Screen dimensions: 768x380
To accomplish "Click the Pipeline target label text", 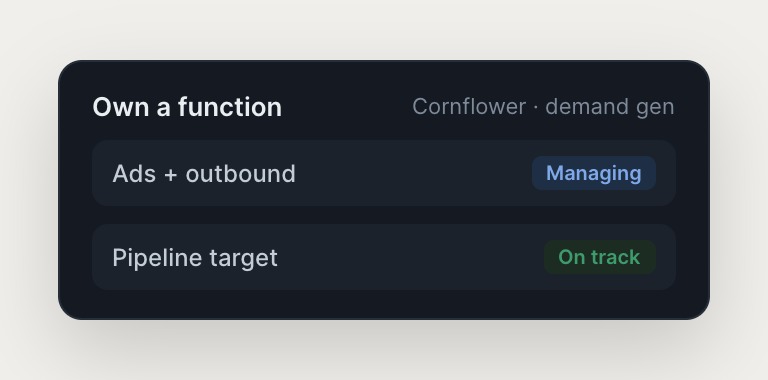I will click(195, 258).
